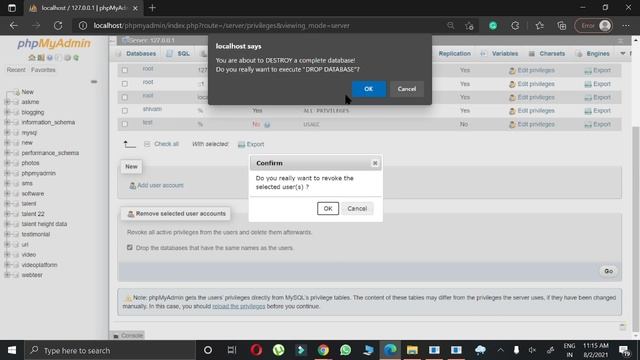The width and height of the screenshot is (640, 360).
Task: Cancel the localhost says dialog
Action: pos(407,89)
